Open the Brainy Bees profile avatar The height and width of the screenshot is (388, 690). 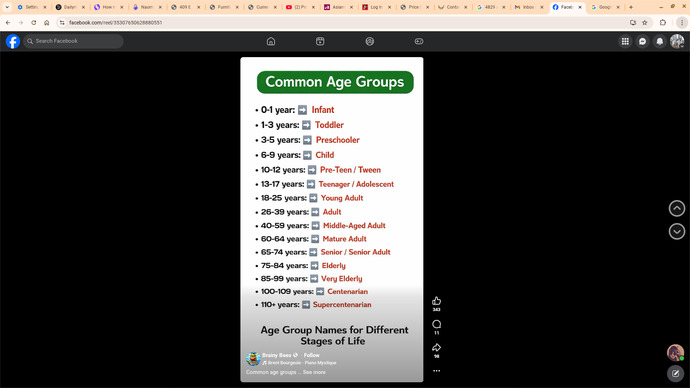point(253,359)
